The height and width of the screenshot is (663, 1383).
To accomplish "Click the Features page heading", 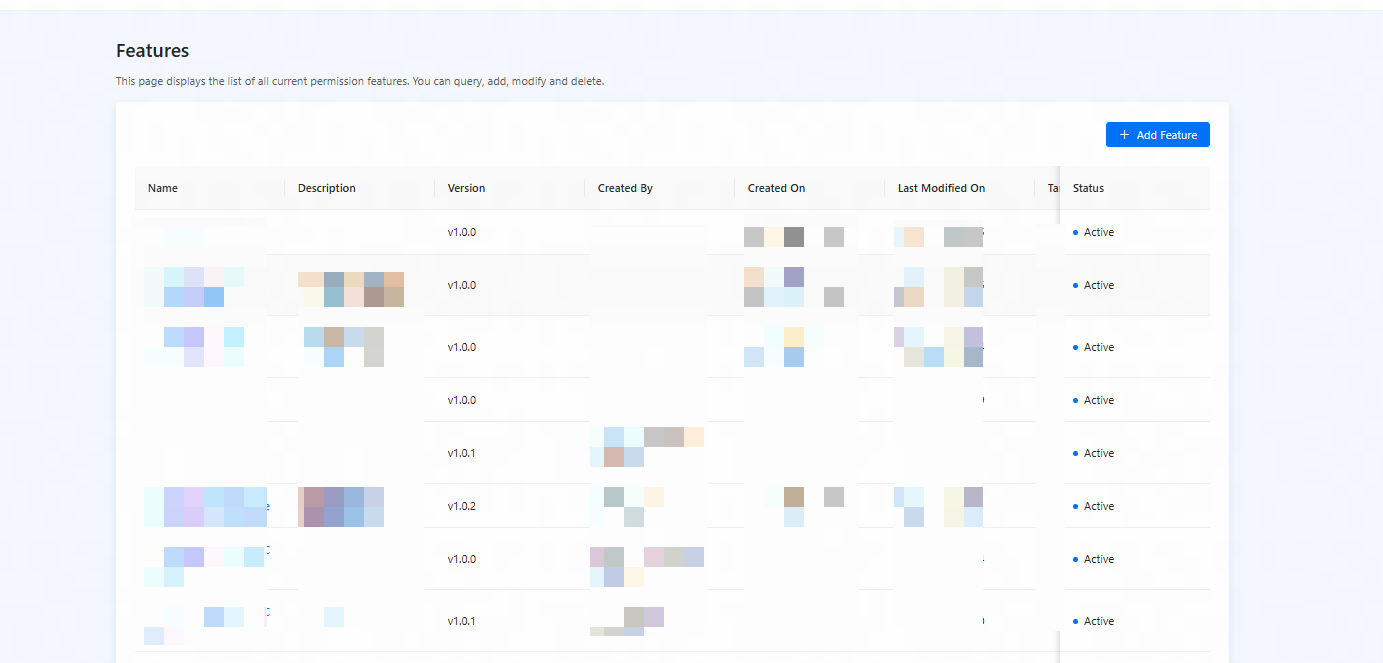I will click(x=152, y=51).
